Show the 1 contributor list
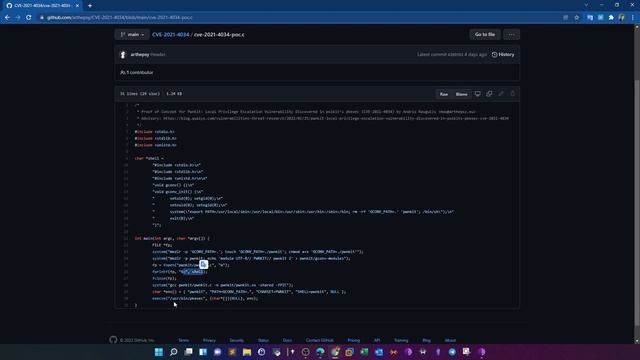Viewport: 640px width, 360px height. (137, 72)
